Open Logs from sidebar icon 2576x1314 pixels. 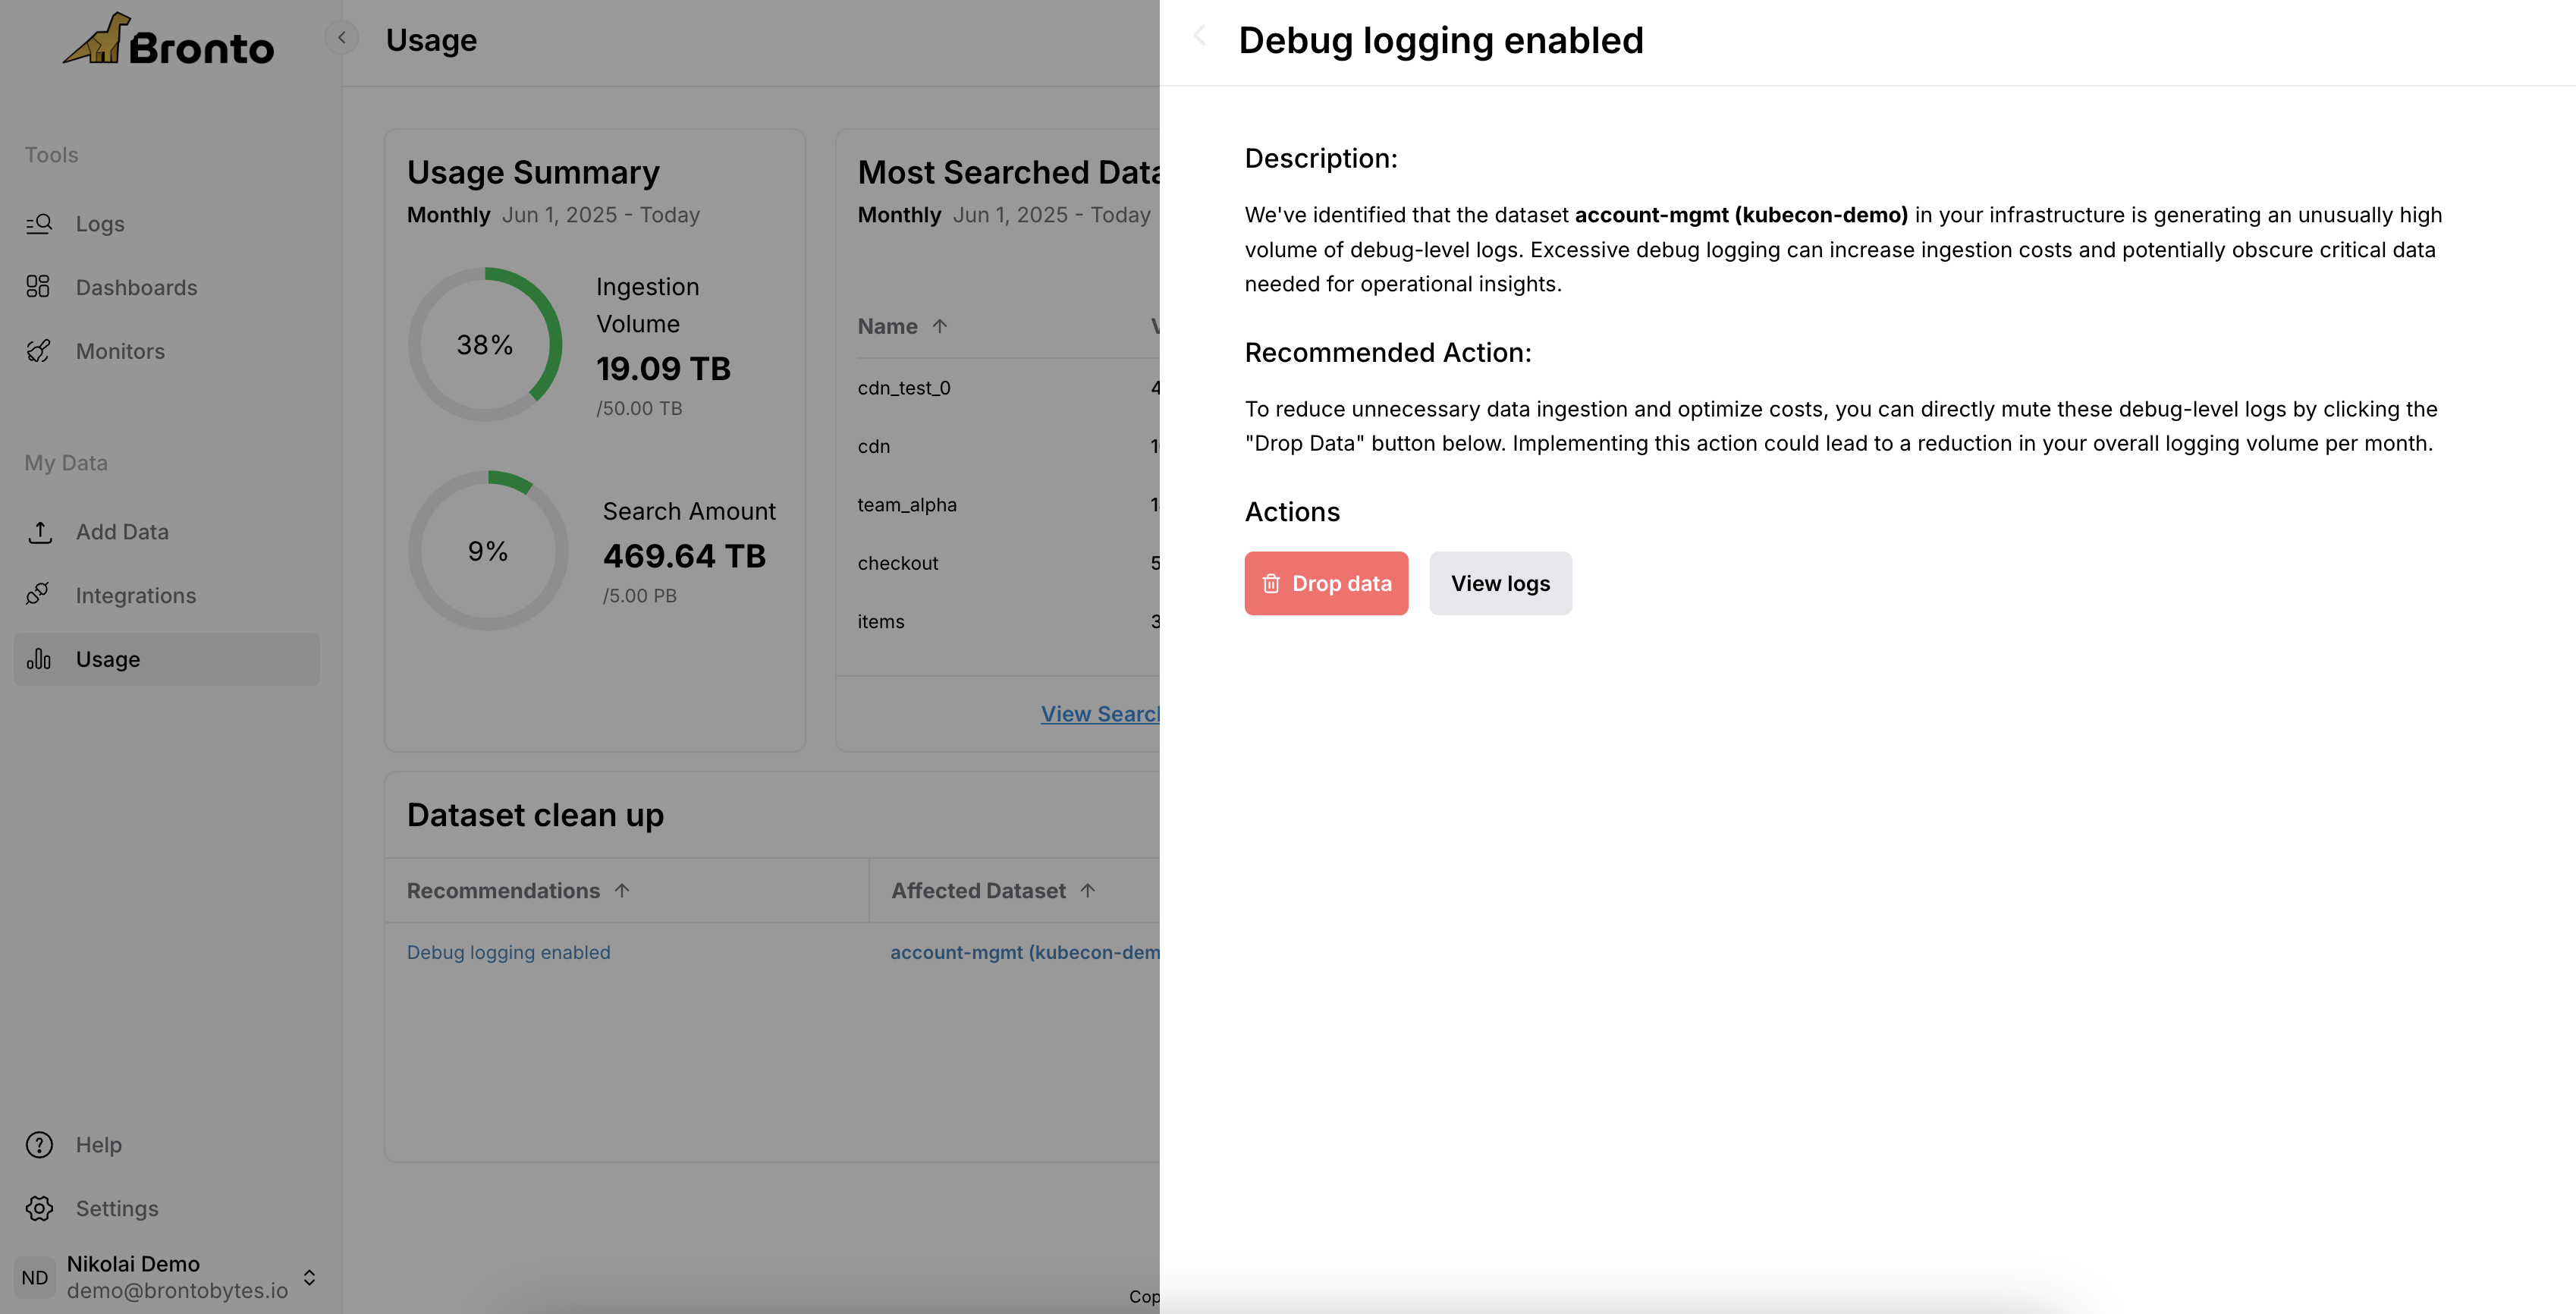(x=39, y=224)
